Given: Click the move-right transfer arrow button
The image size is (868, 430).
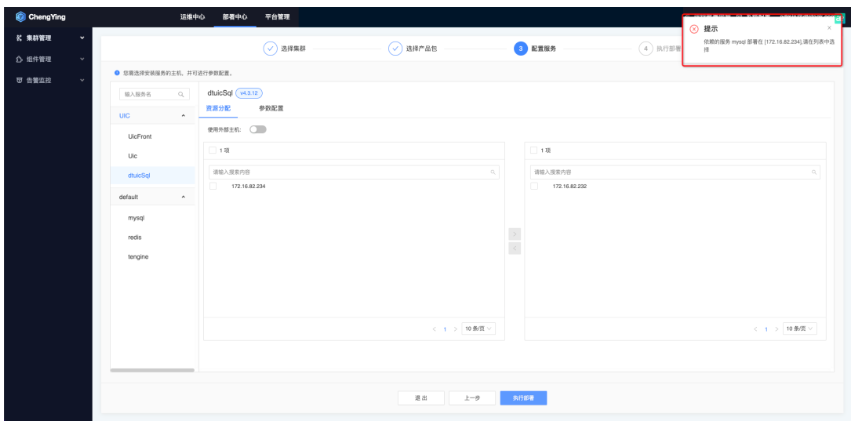Looking at the screenshot, I should pos(515,234).
